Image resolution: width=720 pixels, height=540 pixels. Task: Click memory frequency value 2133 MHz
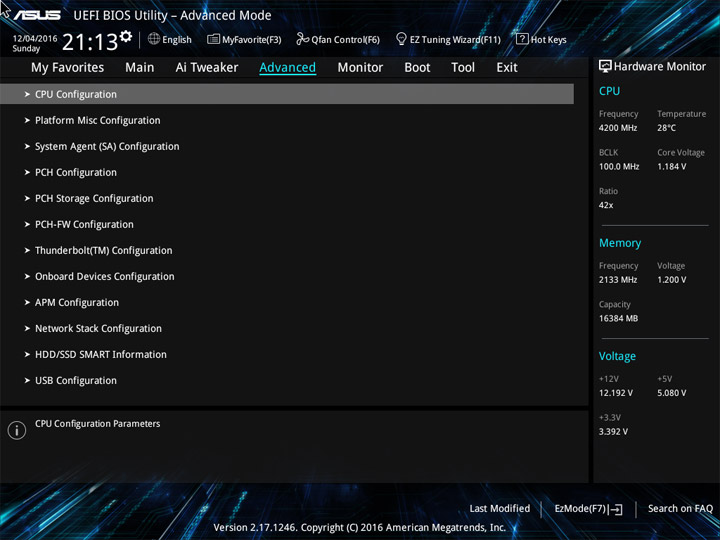point(618,280)
